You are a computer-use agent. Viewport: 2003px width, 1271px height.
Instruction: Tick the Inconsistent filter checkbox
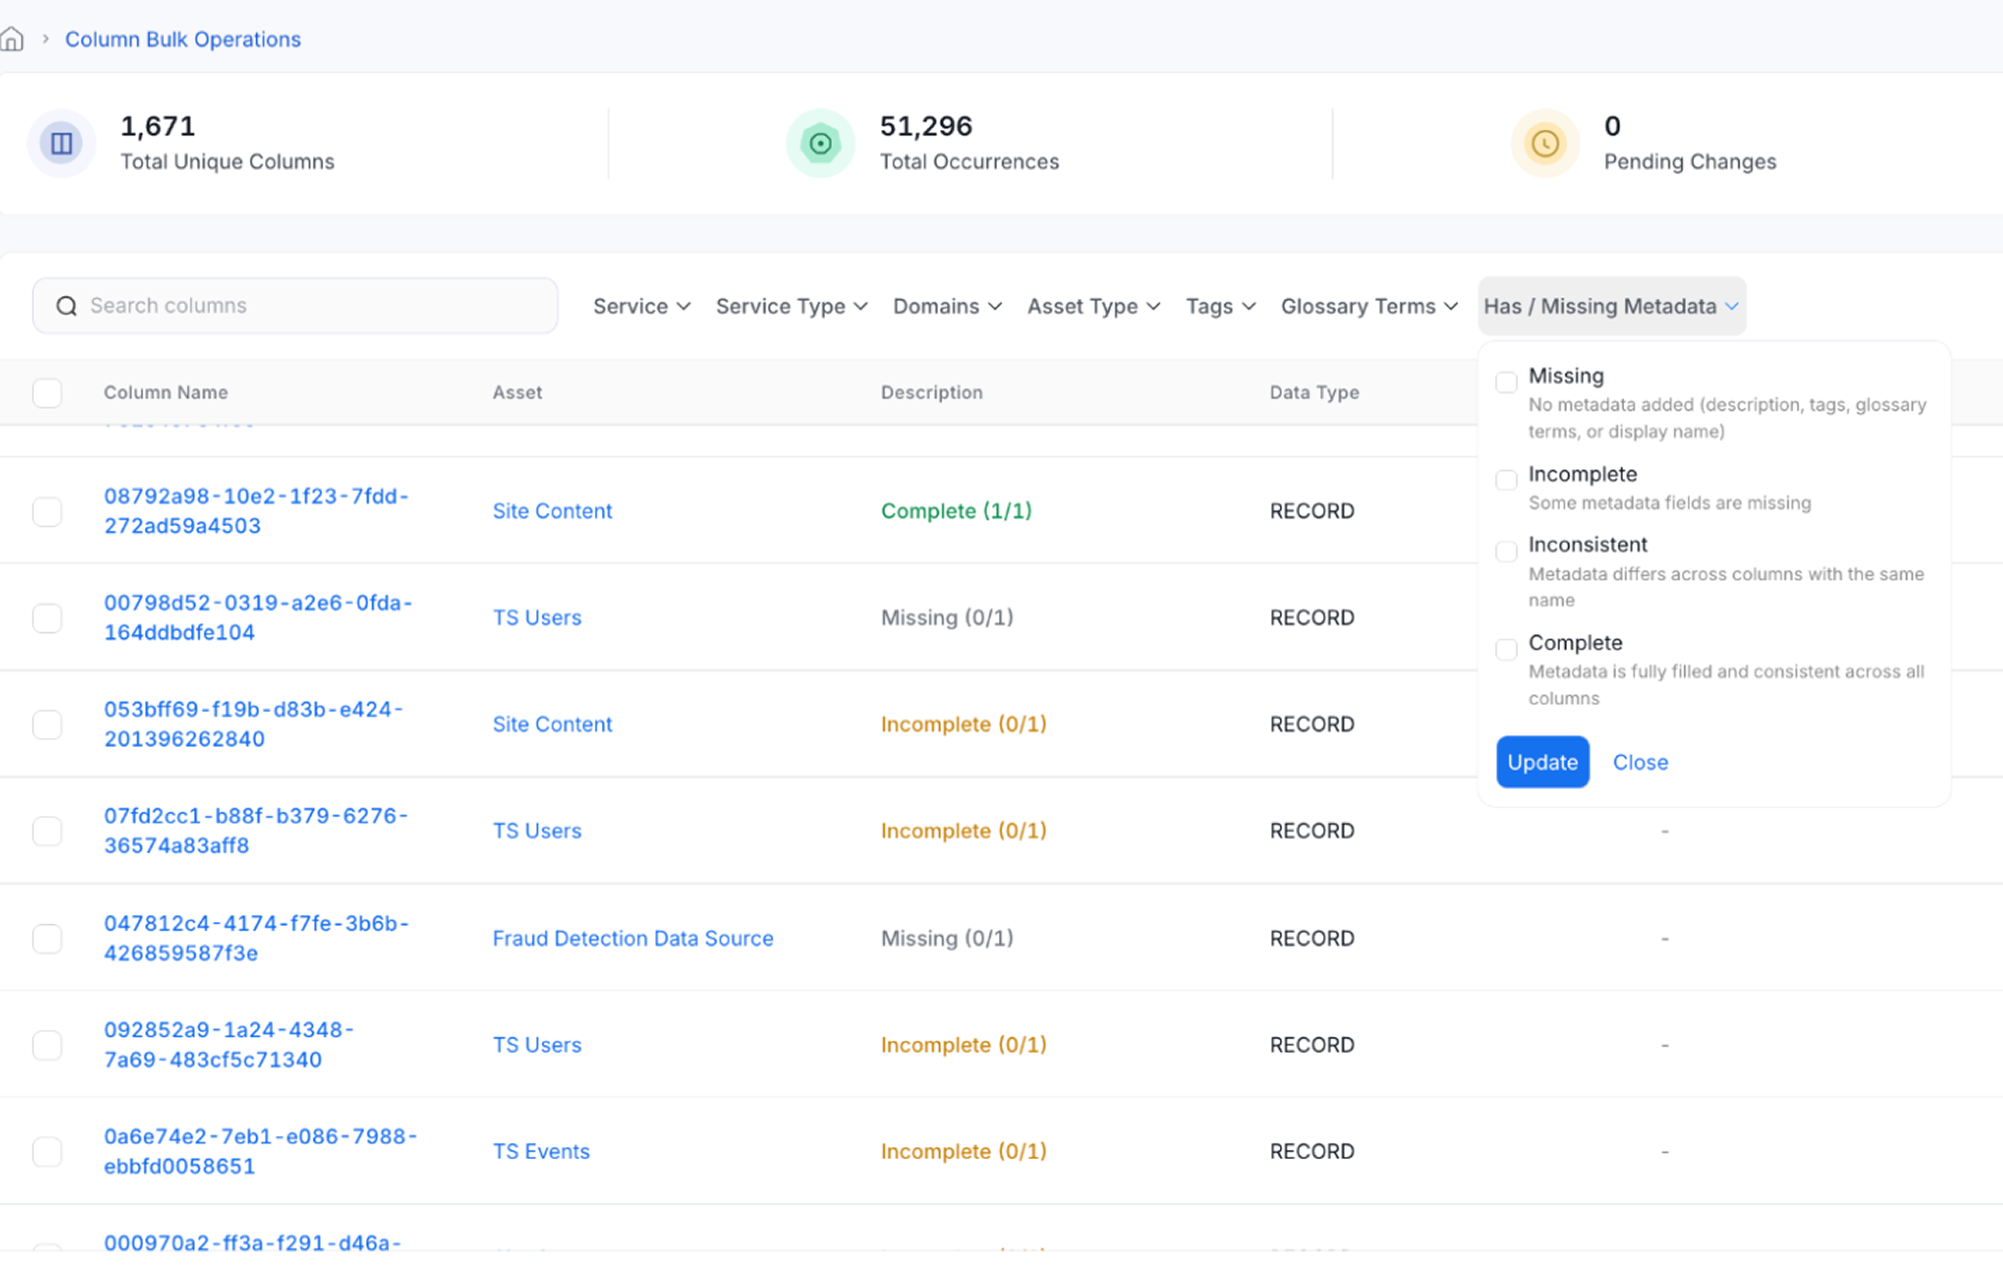(1506, 551)
